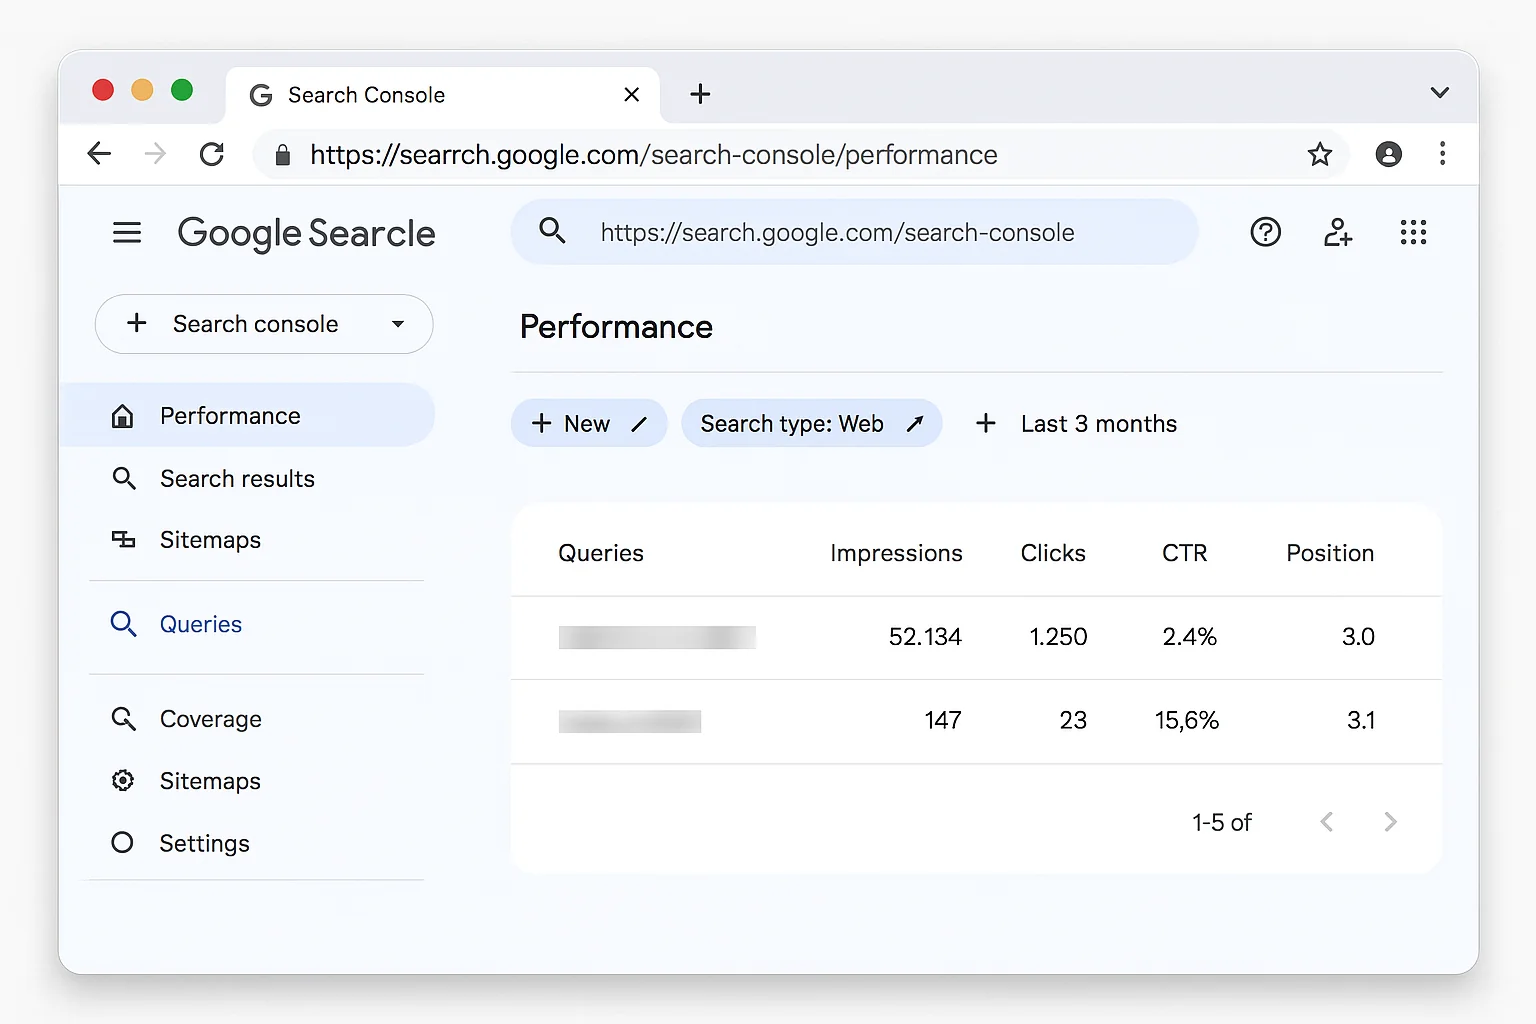Open the Search type: Web selector
This screenshot has width=1536, height=1024.
[811, 423]
